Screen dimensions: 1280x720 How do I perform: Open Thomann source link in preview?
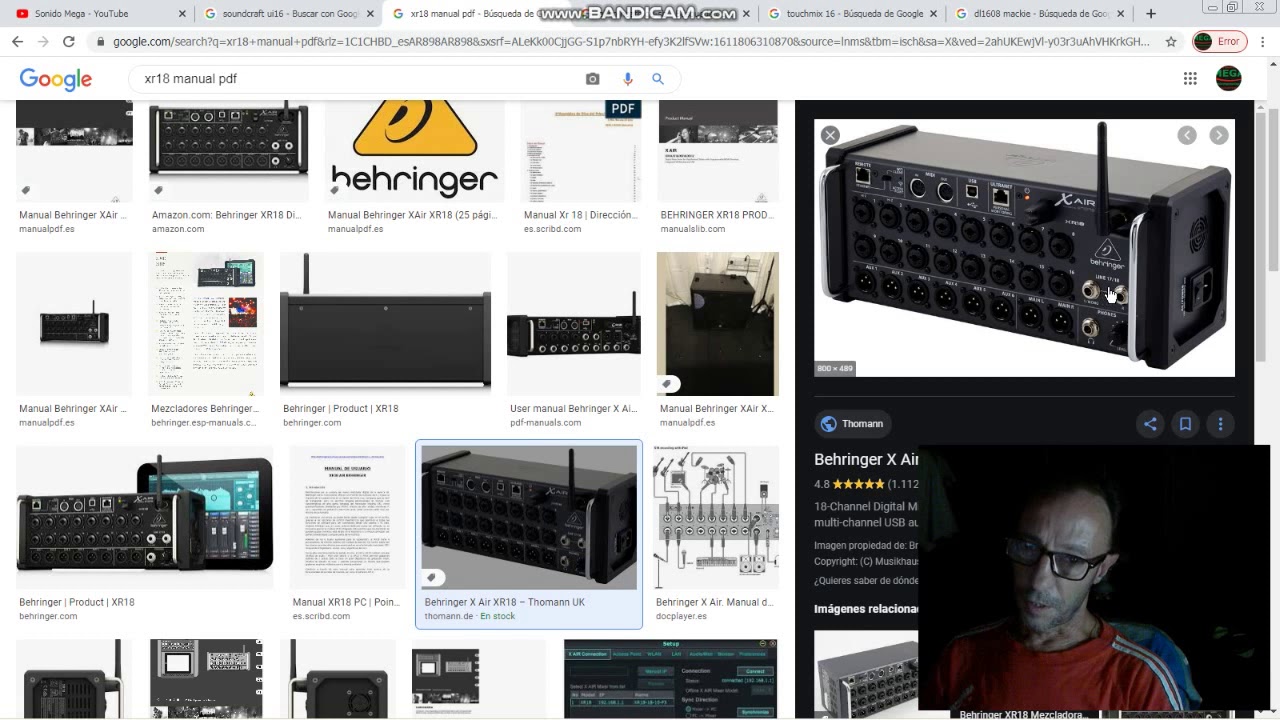click(x=852, y=424)
